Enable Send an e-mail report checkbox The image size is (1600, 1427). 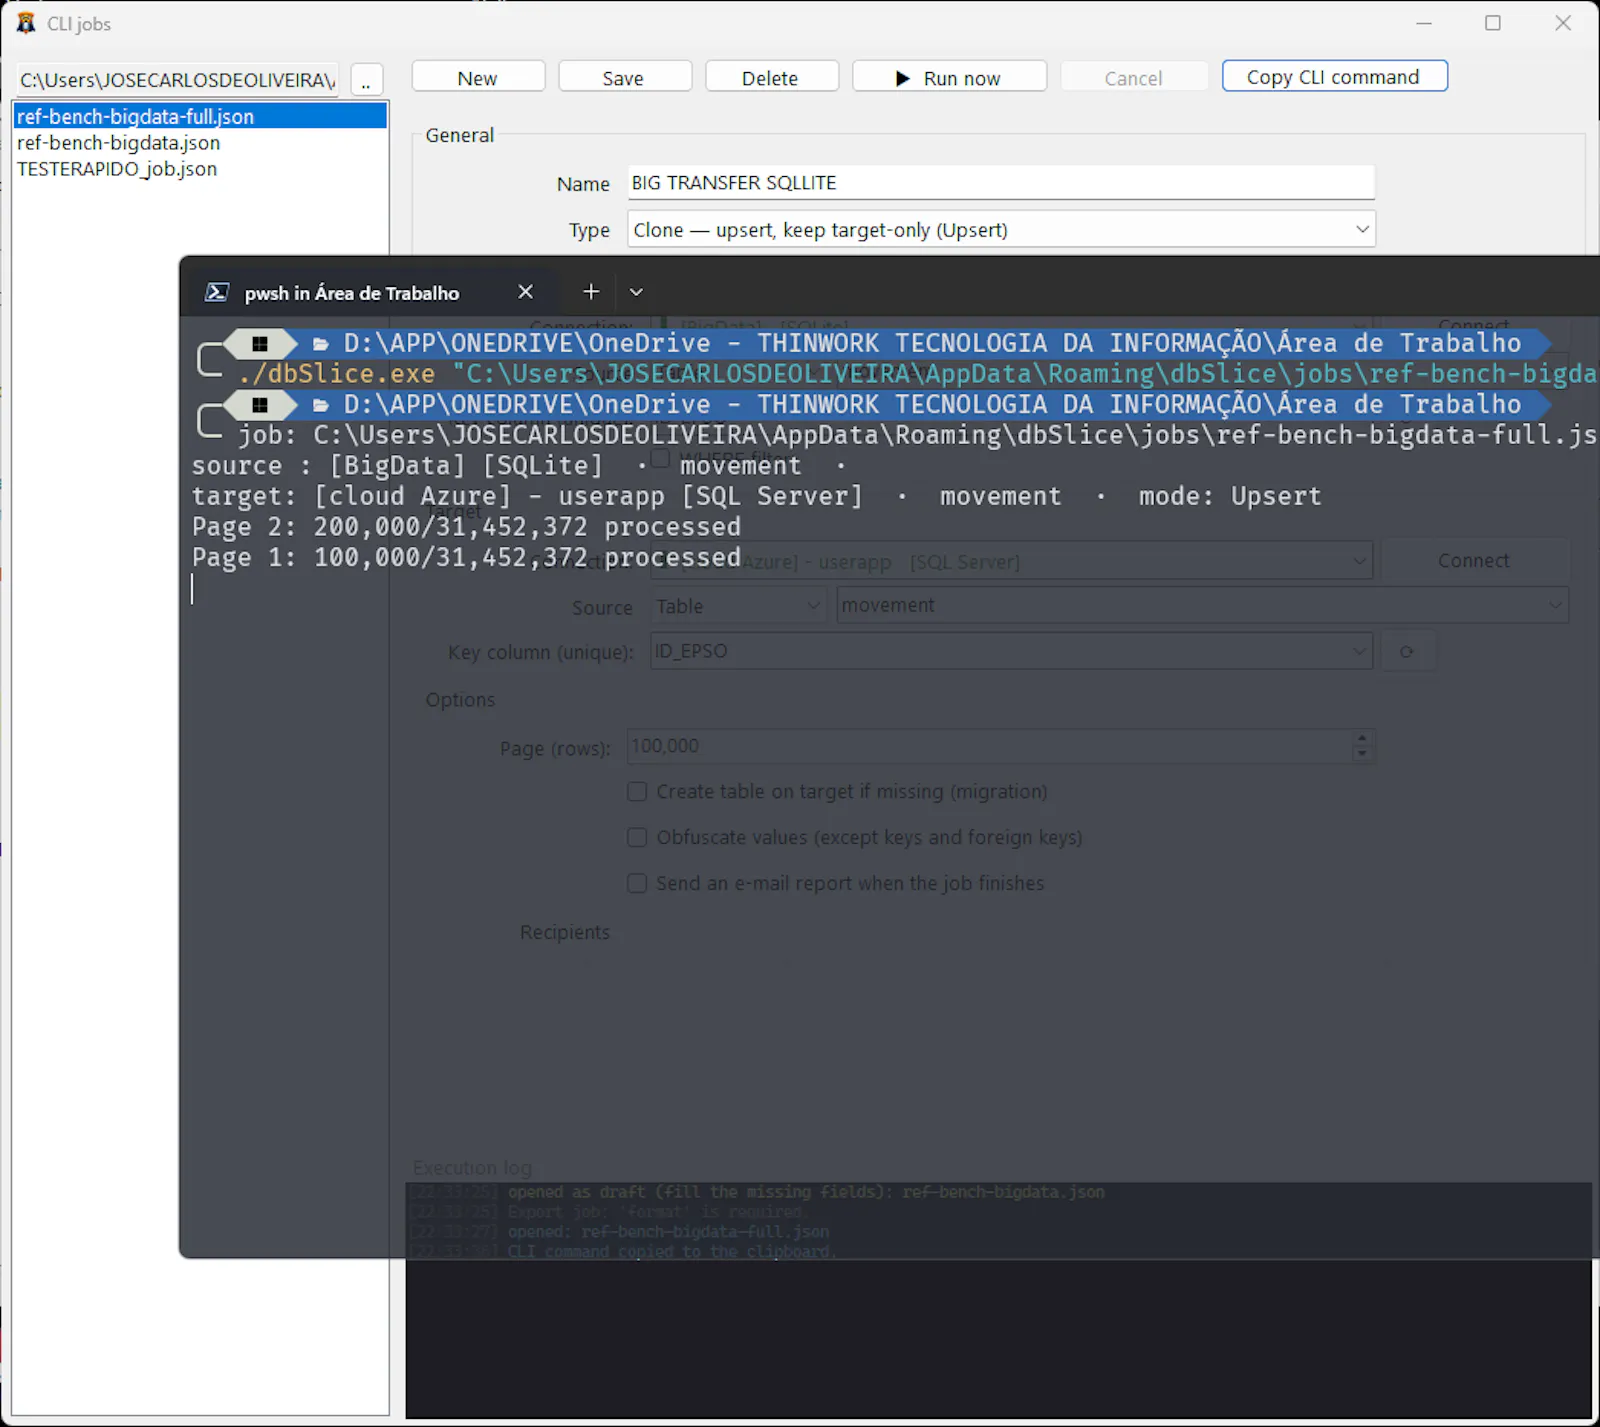coord(637,883)
